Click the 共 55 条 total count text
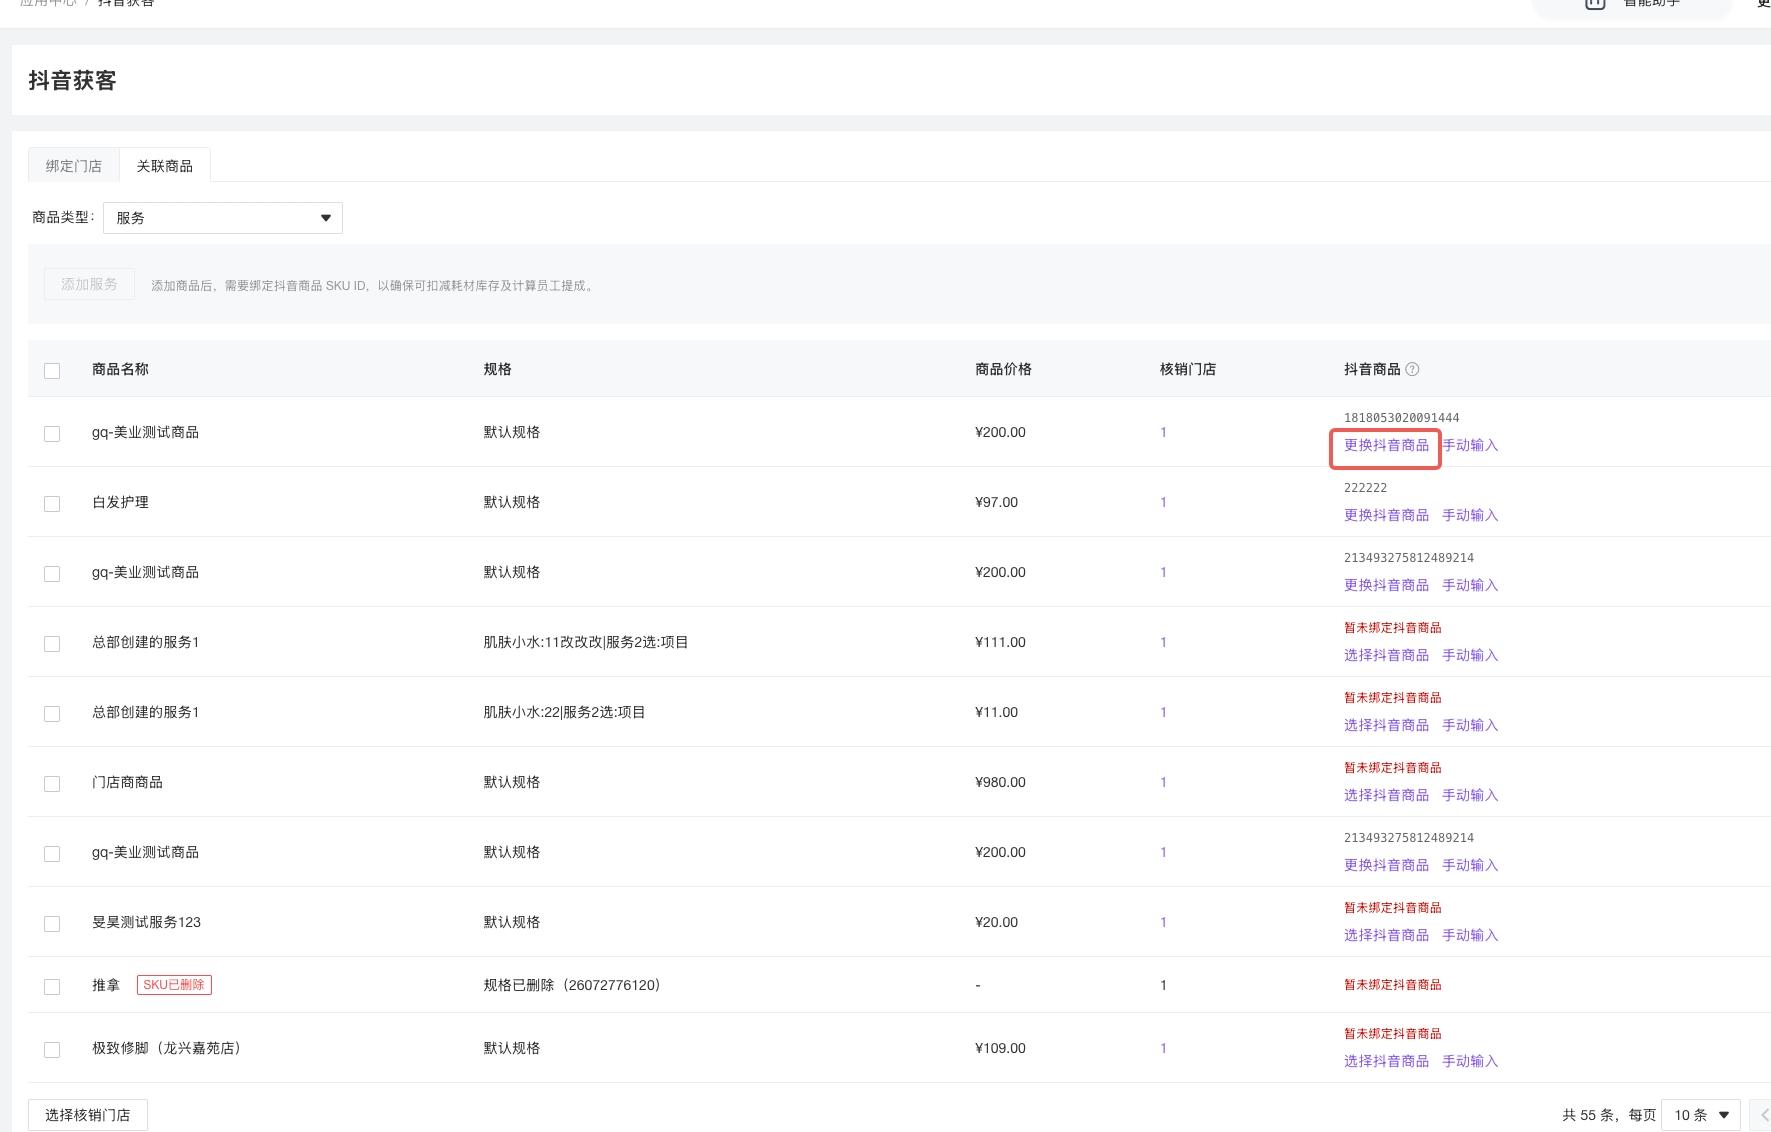This screenshot has height=1132, width=1771. pyautogui.click(x=1588, y=1115)
